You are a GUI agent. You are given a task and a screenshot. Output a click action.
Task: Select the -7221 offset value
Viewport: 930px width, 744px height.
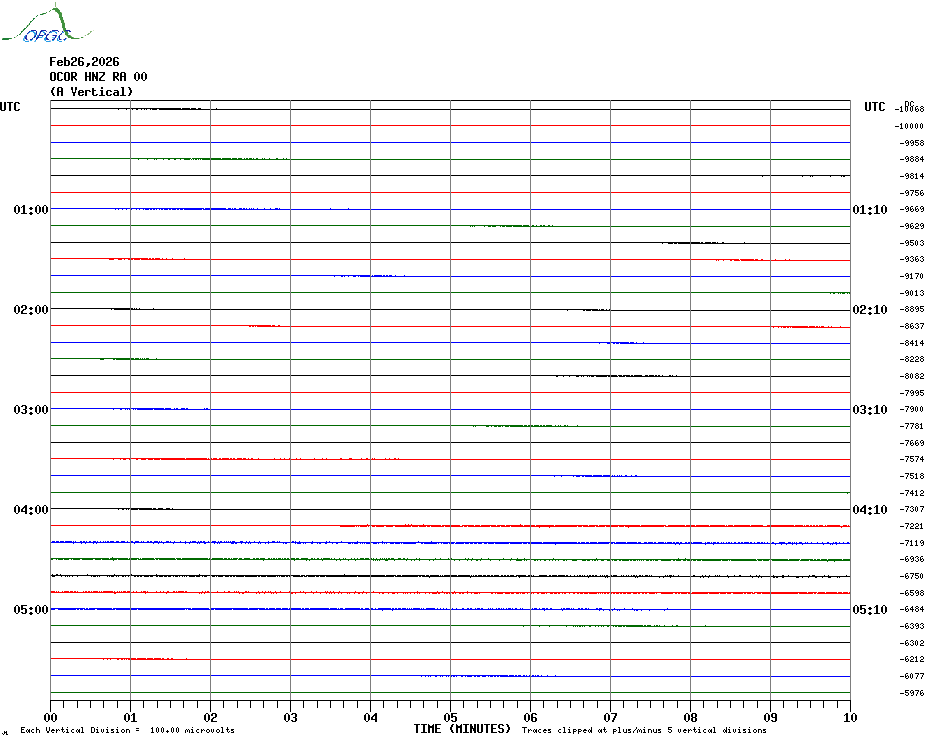[x=912, y=526]
